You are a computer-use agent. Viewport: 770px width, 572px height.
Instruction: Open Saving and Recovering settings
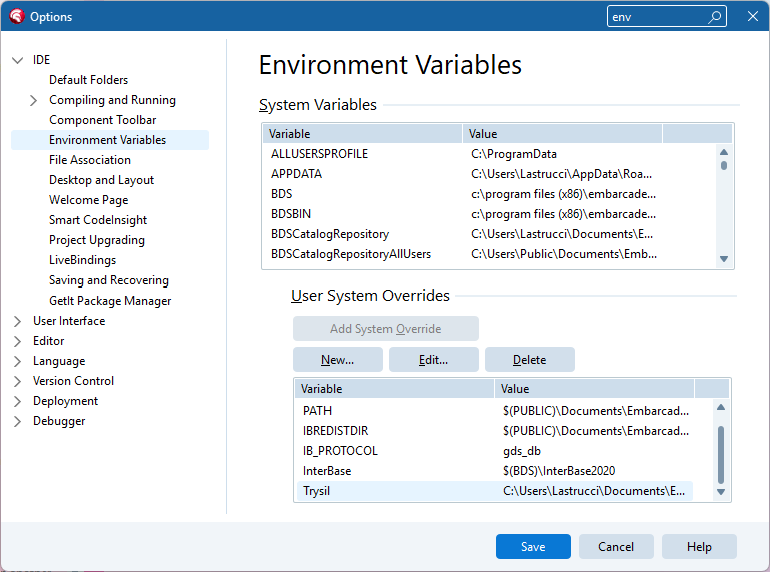[x=109, y=280]
